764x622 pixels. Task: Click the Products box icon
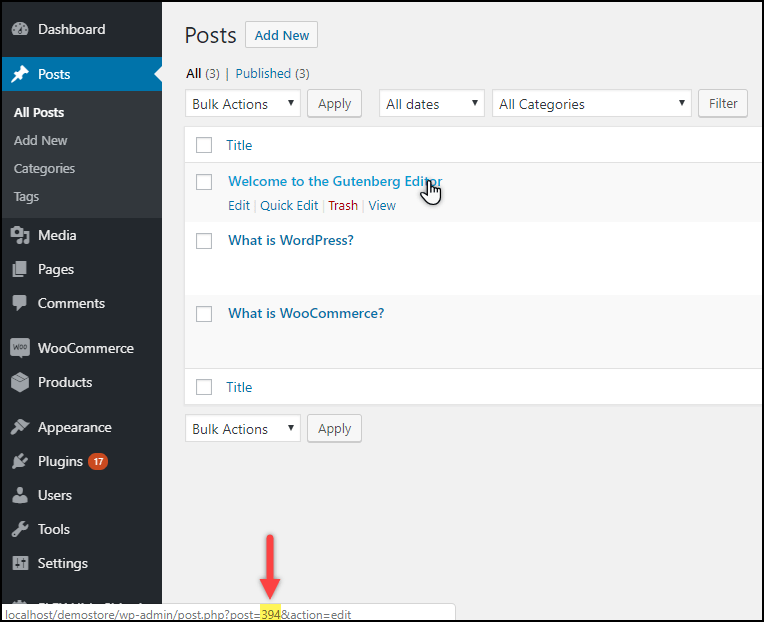pyautogui.click(x=20, y=382)
